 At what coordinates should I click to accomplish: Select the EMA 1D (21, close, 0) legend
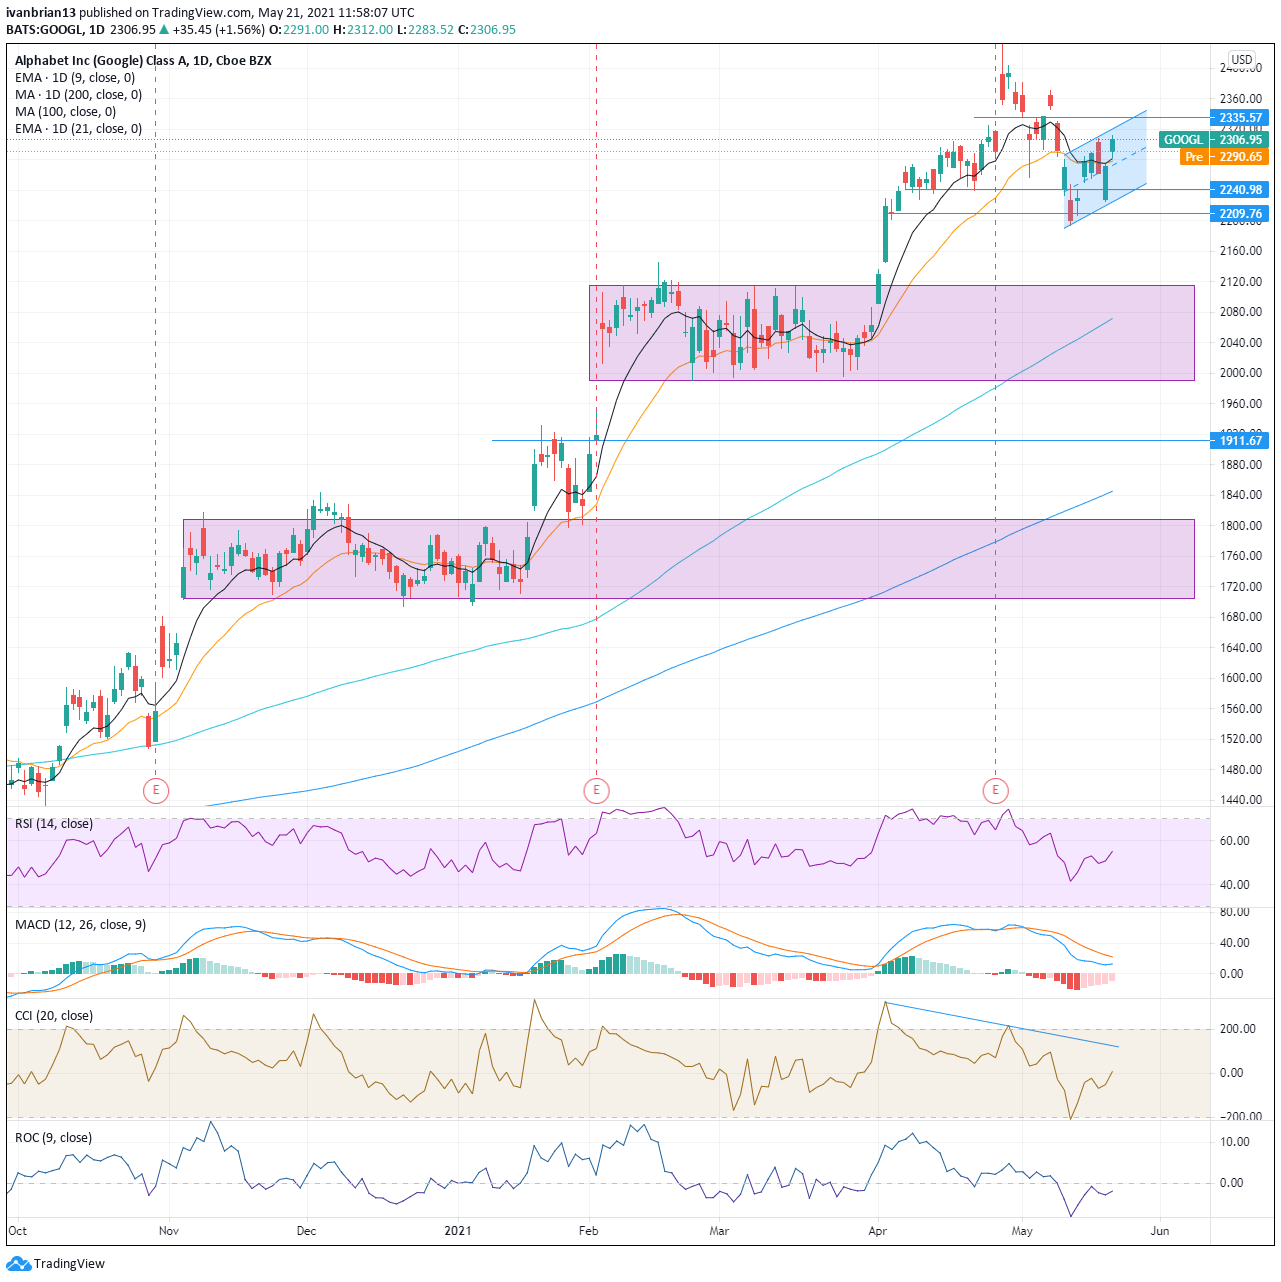tap(79, 129)
